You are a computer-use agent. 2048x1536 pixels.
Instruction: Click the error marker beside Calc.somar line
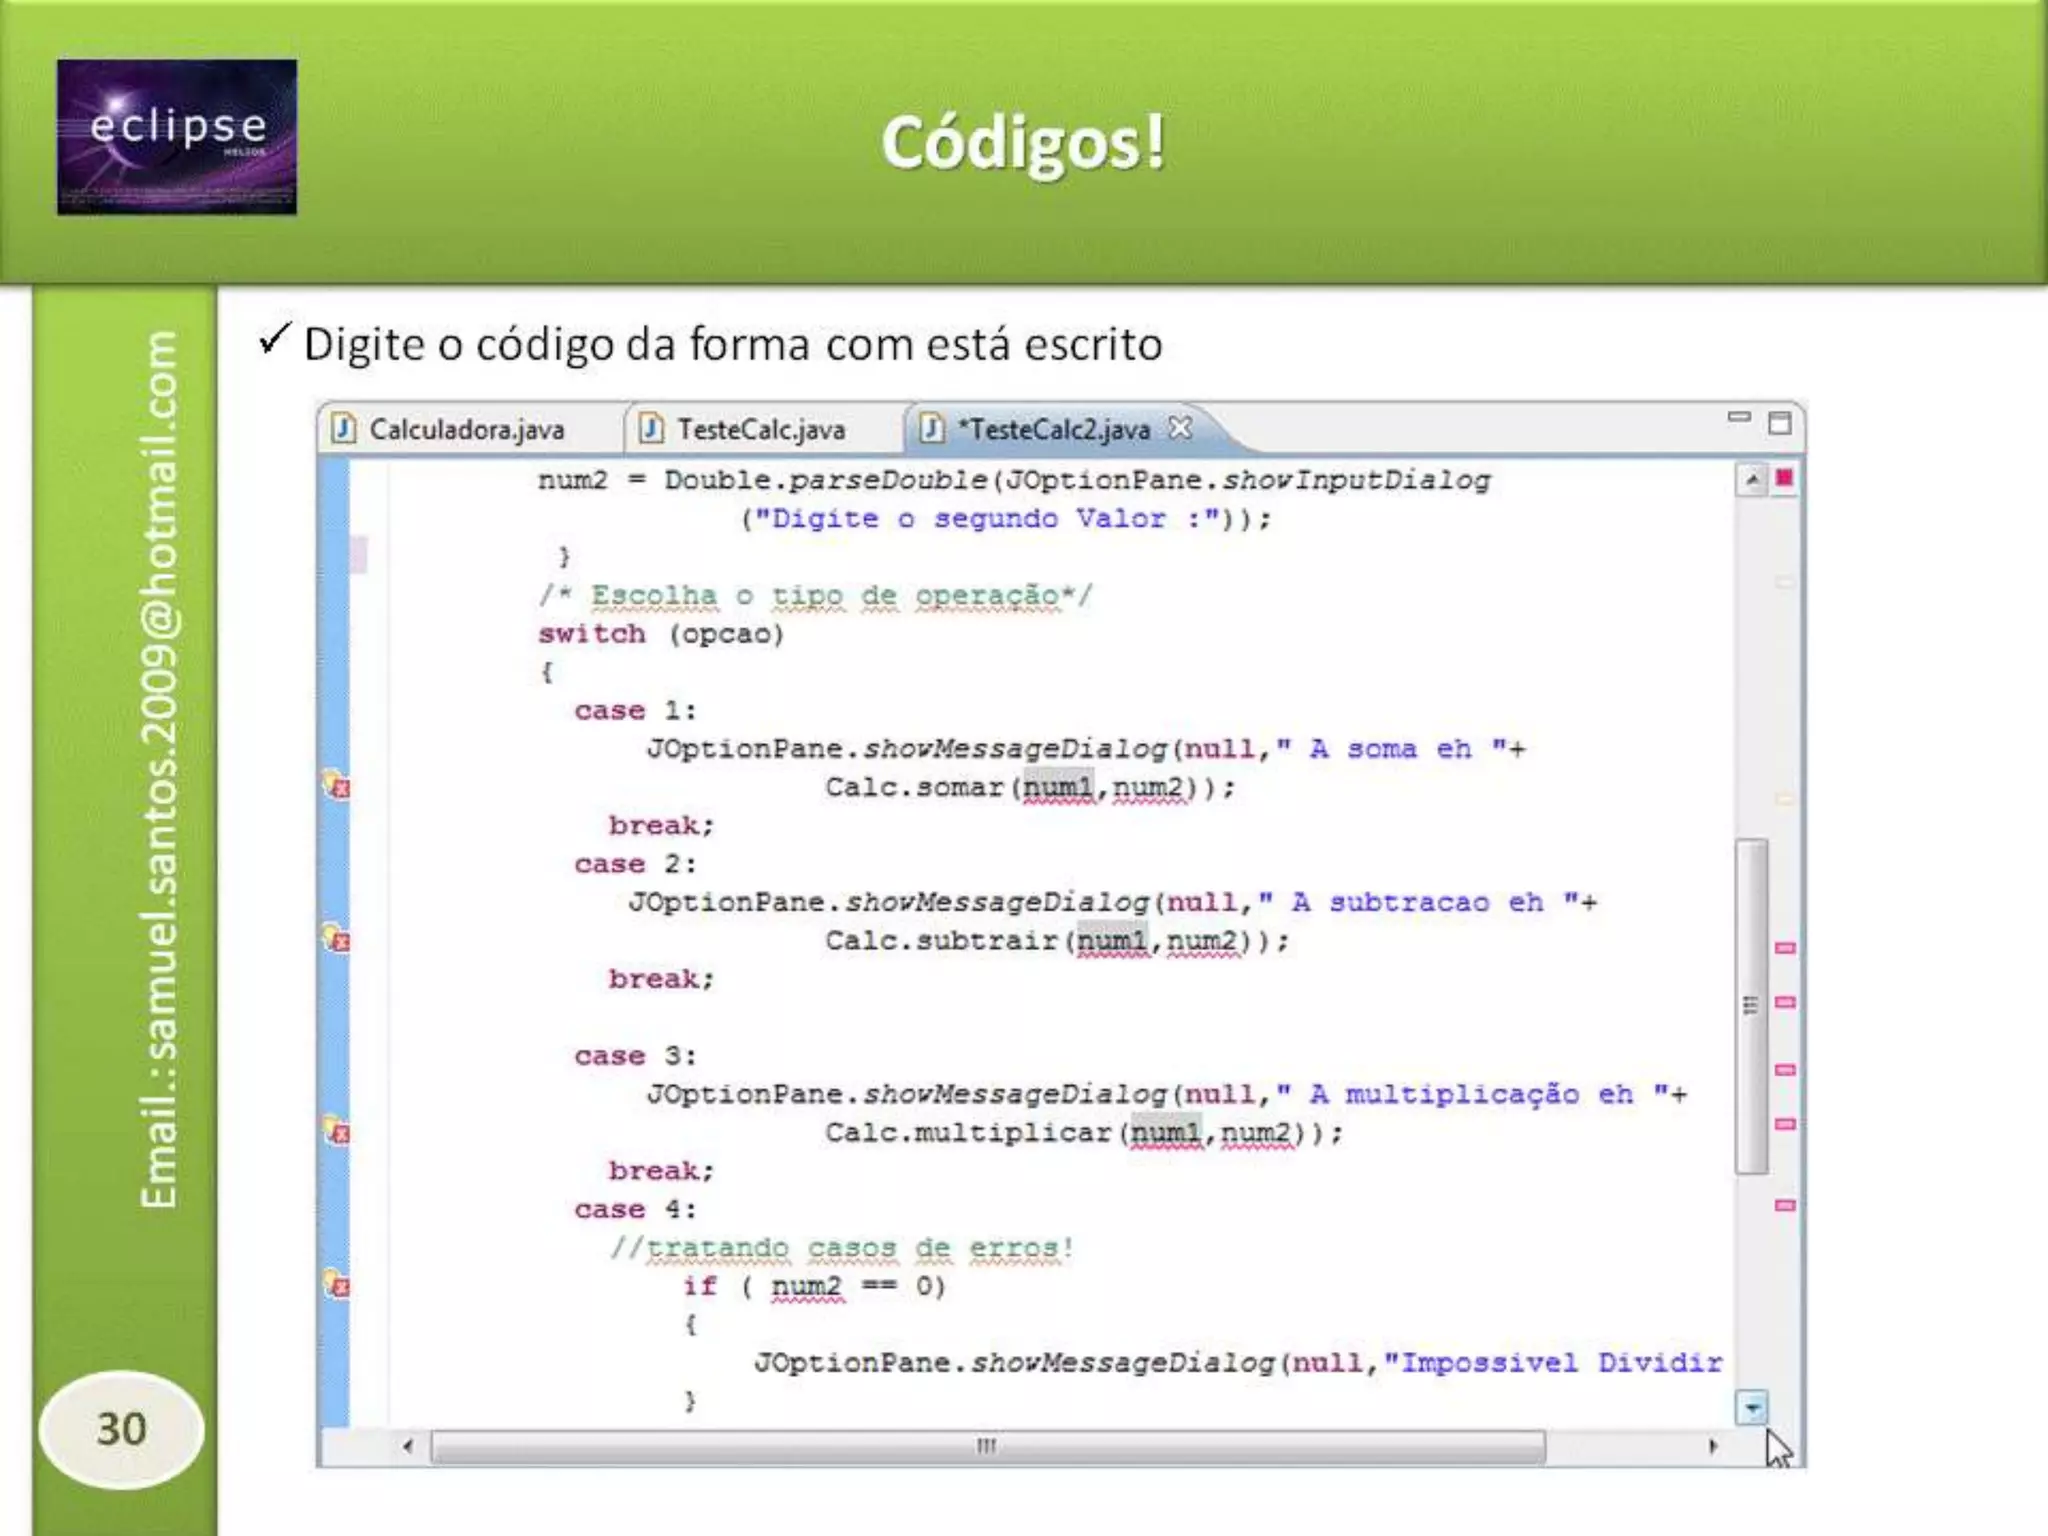point(337,786)
